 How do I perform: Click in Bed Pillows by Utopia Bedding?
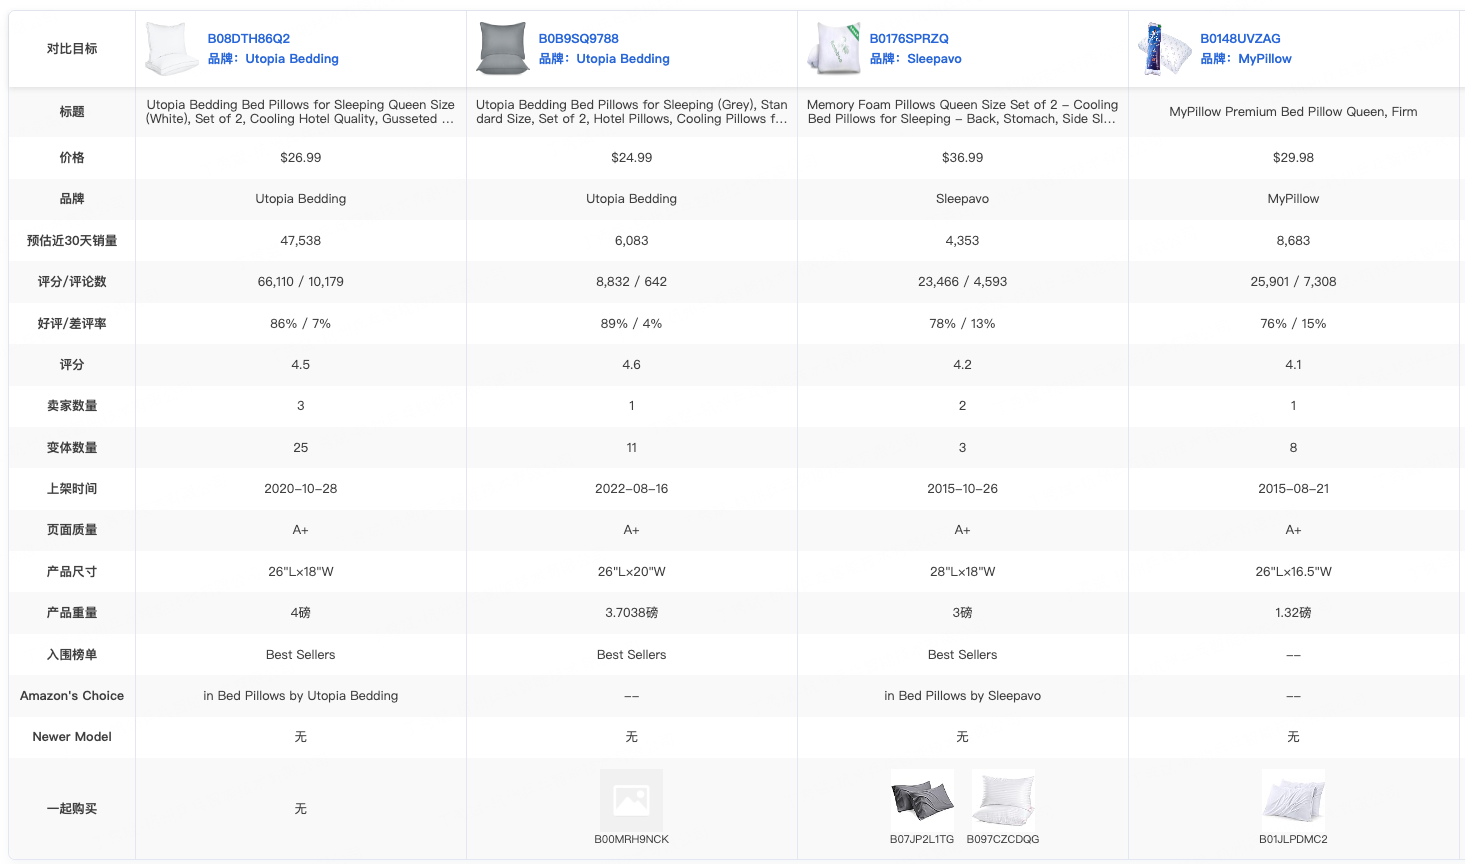301,696
